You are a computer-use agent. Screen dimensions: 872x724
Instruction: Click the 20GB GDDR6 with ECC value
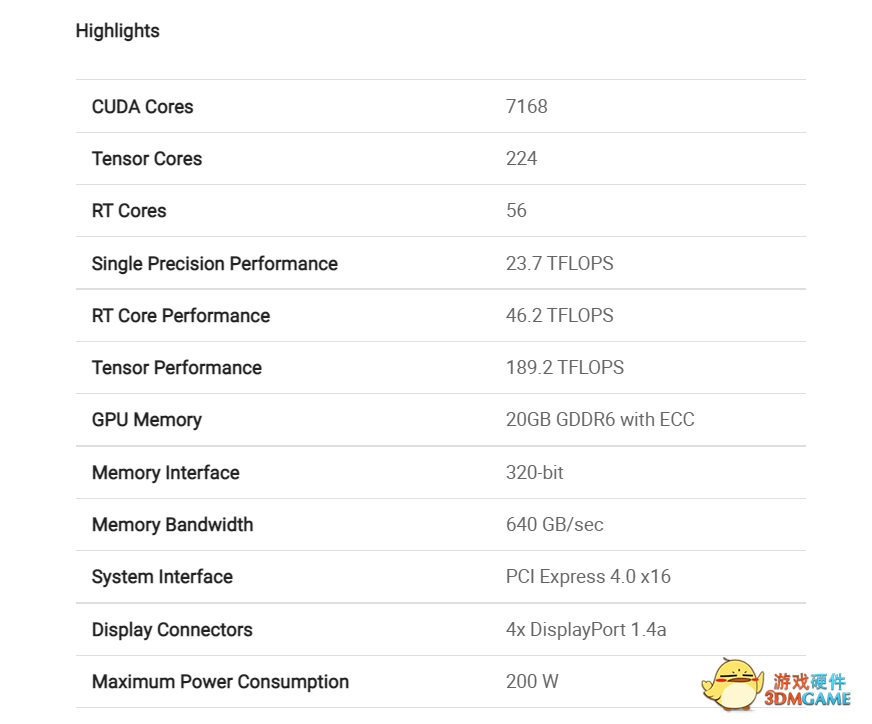click(599, 420)
